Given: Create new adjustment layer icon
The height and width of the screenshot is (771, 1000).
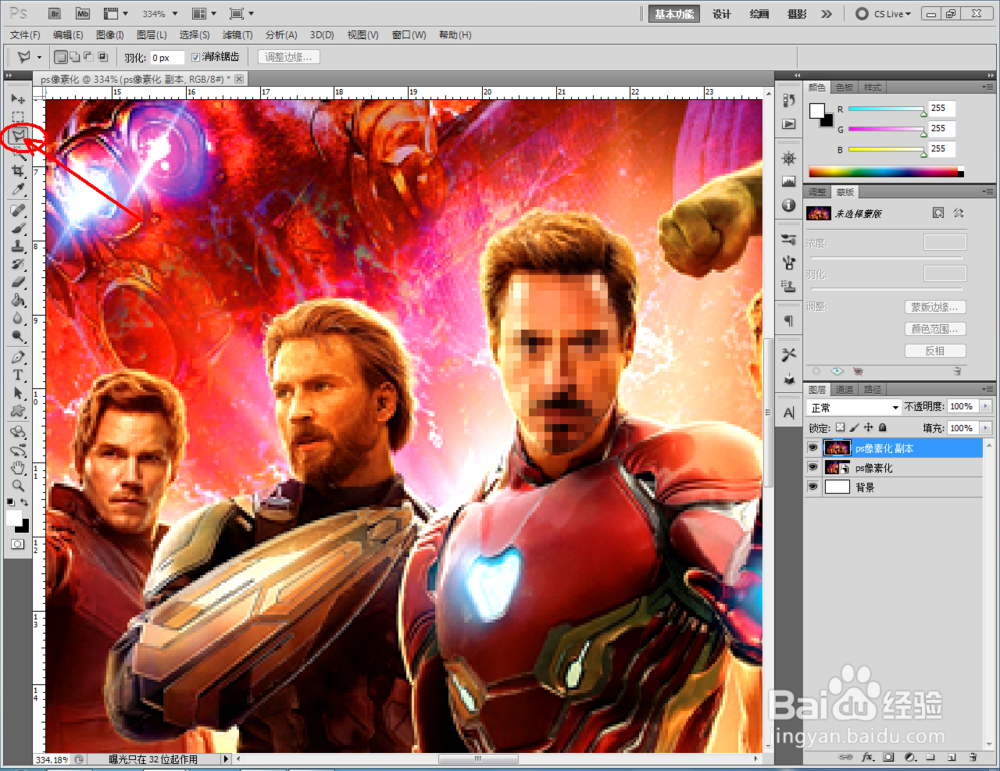Looking at the screenshot, I should (x=910, y=757).
